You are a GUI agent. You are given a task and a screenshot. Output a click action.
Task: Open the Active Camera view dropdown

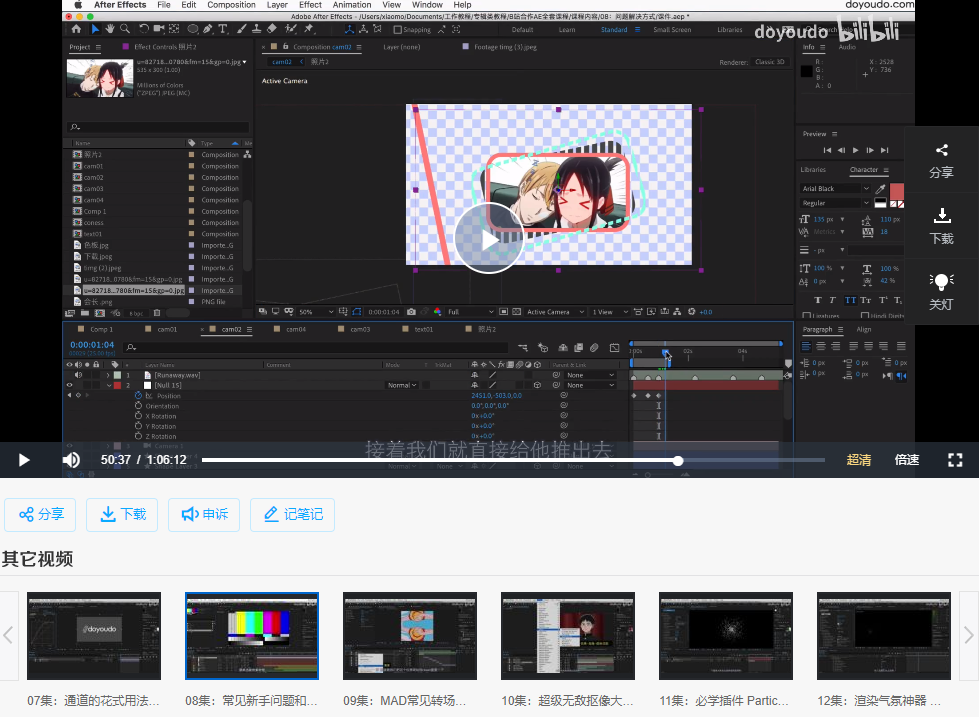555,312
